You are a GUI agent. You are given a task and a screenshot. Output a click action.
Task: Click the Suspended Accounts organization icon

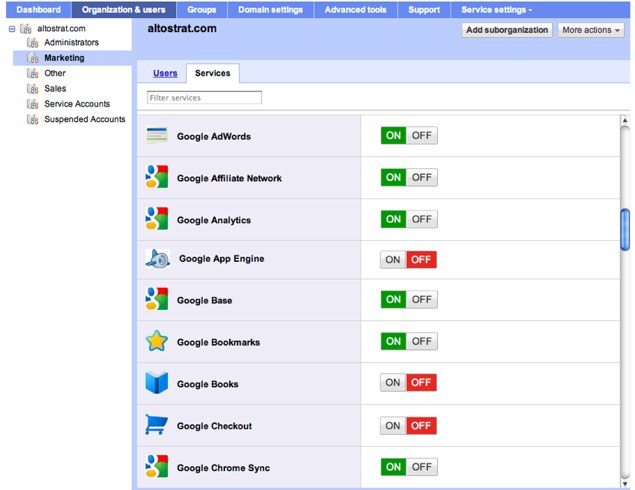(32, 119)
